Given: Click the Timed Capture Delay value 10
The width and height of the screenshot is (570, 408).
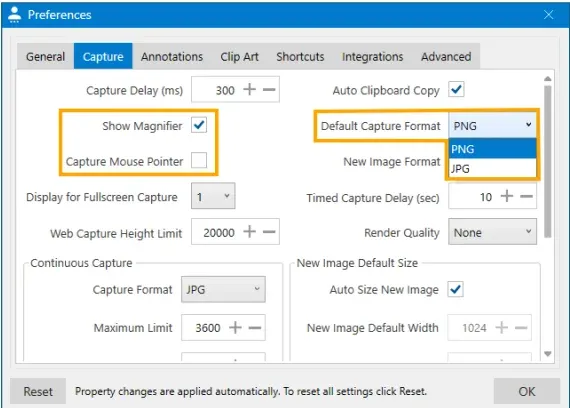Looking at the screenshot, I should click(x=486, y=197).
